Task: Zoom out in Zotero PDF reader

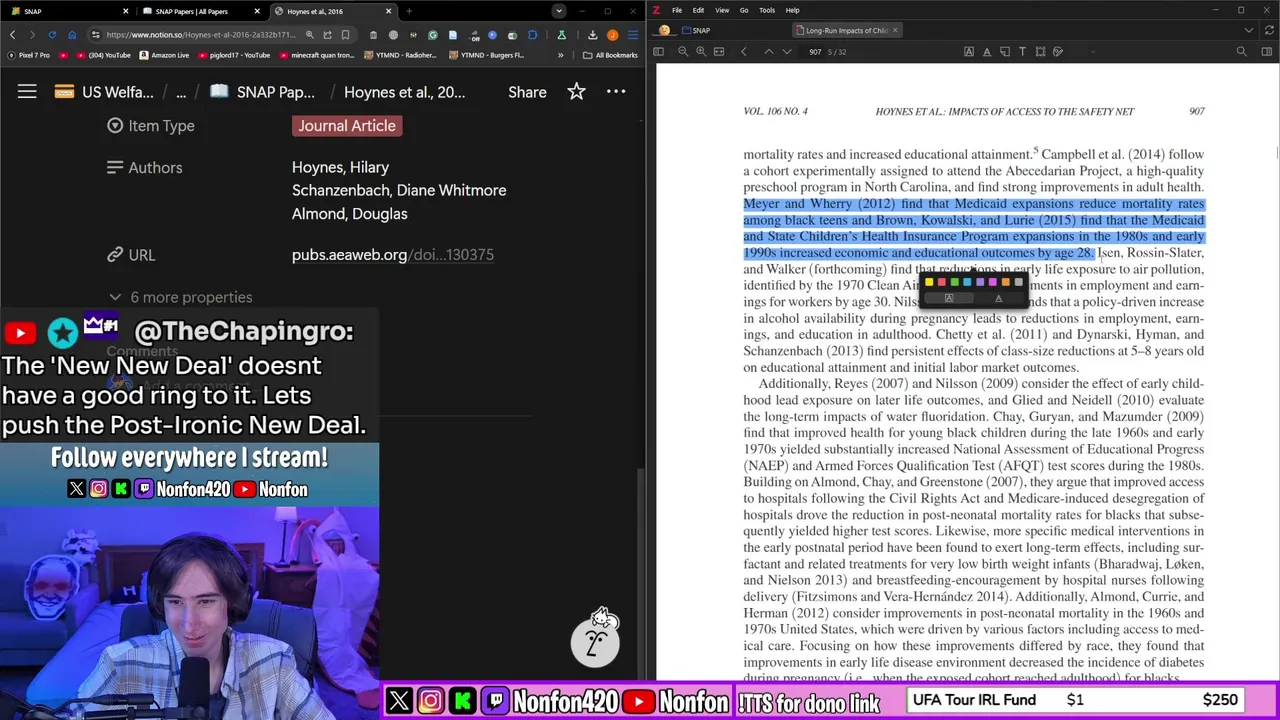Action: 683,51
